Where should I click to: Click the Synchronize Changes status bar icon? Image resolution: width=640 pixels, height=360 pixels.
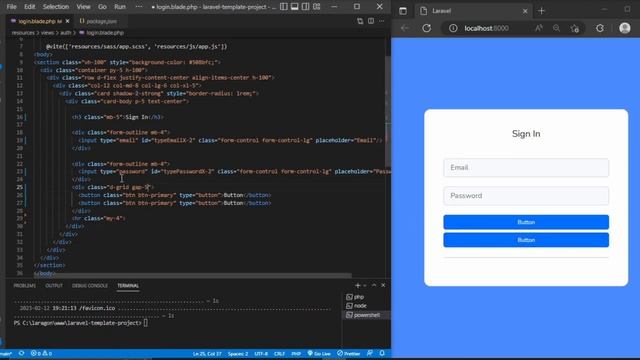click(x=21, y=353)
